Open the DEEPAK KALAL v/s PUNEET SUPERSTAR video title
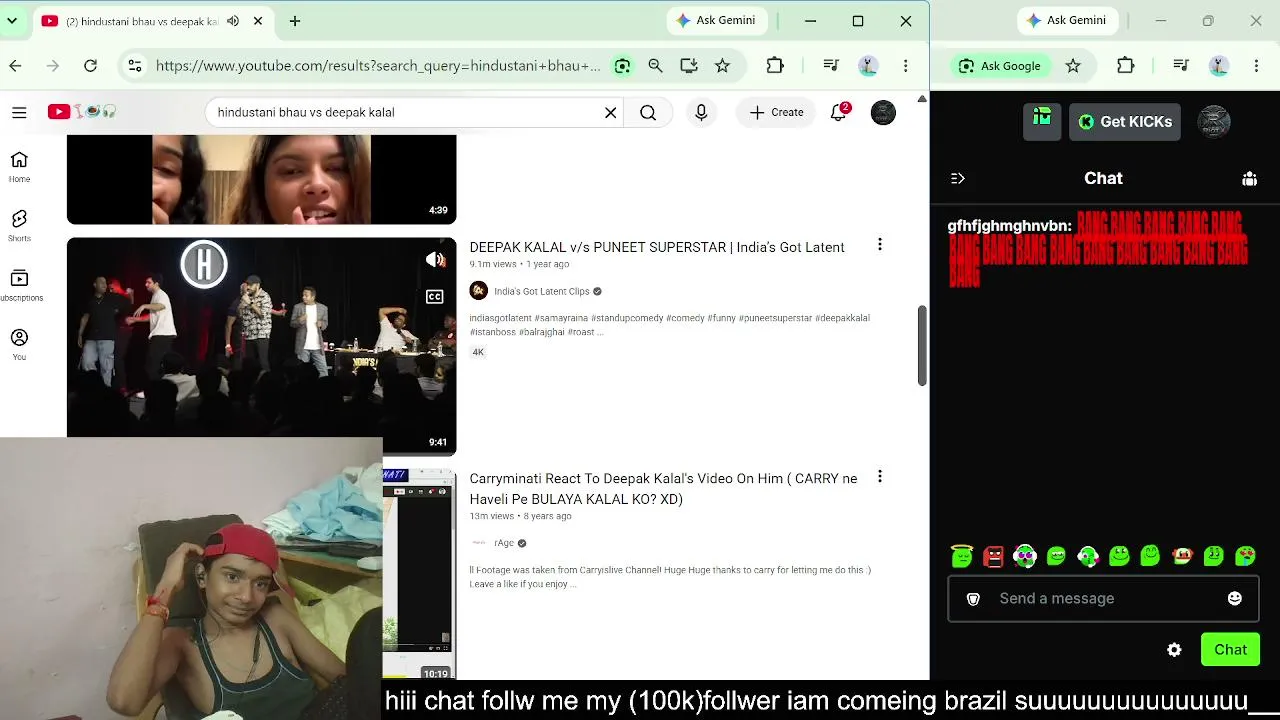 657,247
